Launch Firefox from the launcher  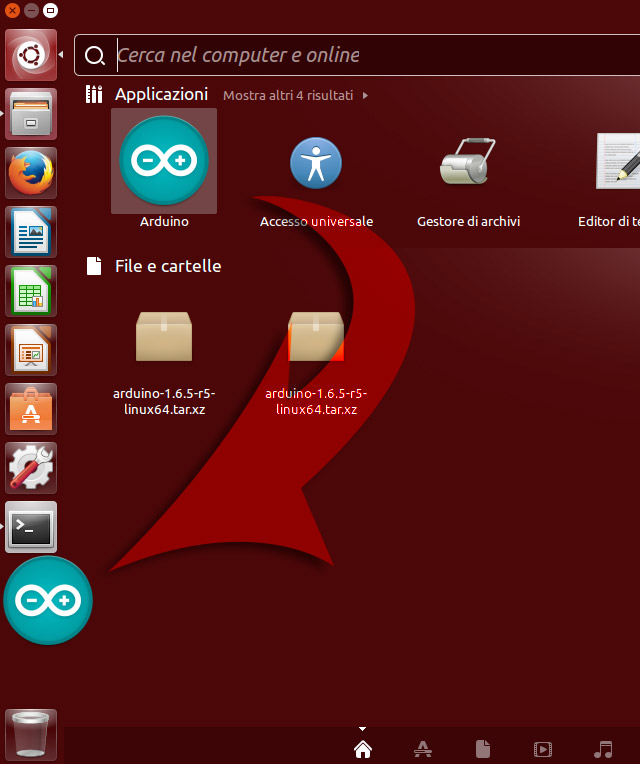(31, 173)
